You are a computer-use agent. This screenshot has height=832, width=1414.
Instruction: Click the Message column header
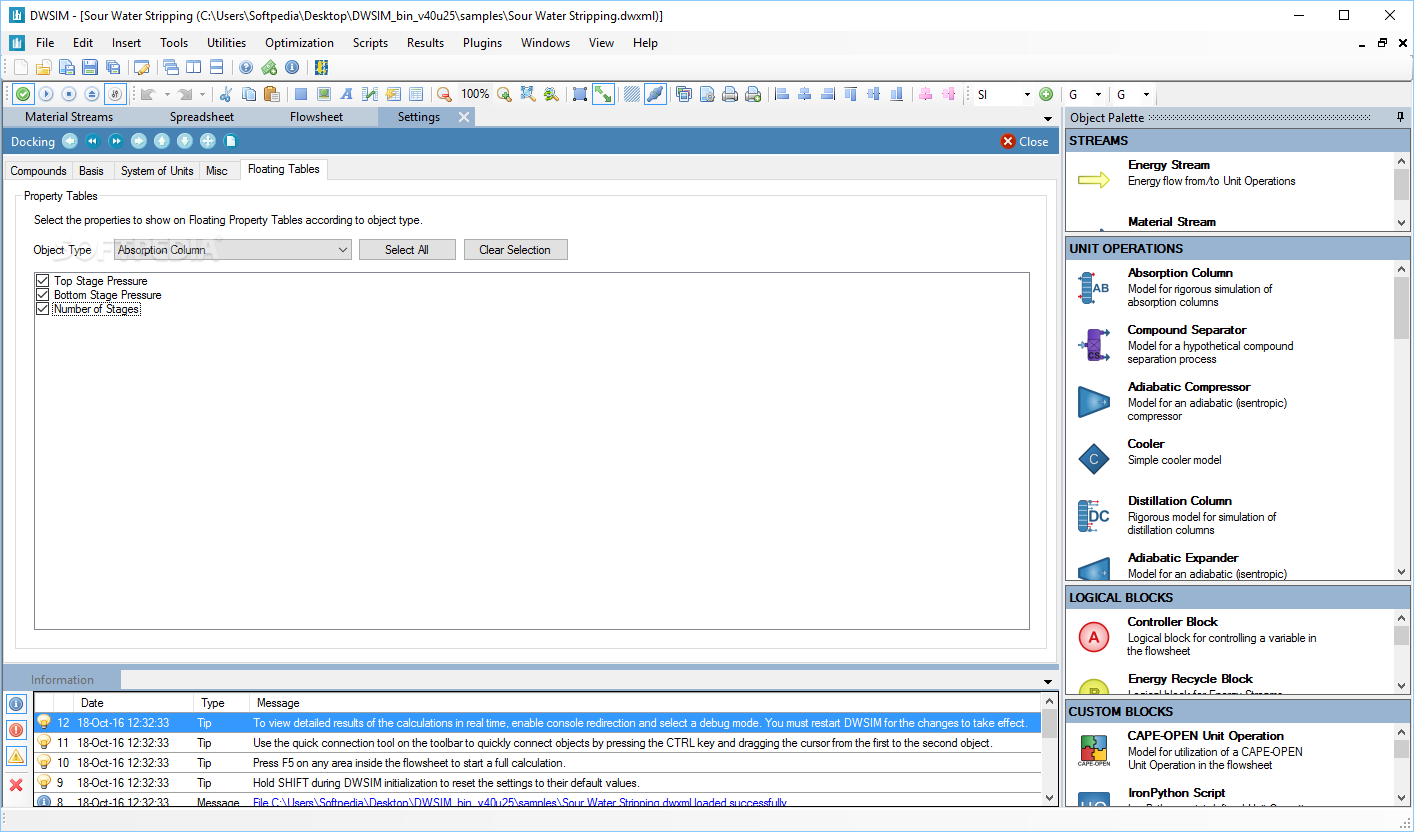(646, 703)
